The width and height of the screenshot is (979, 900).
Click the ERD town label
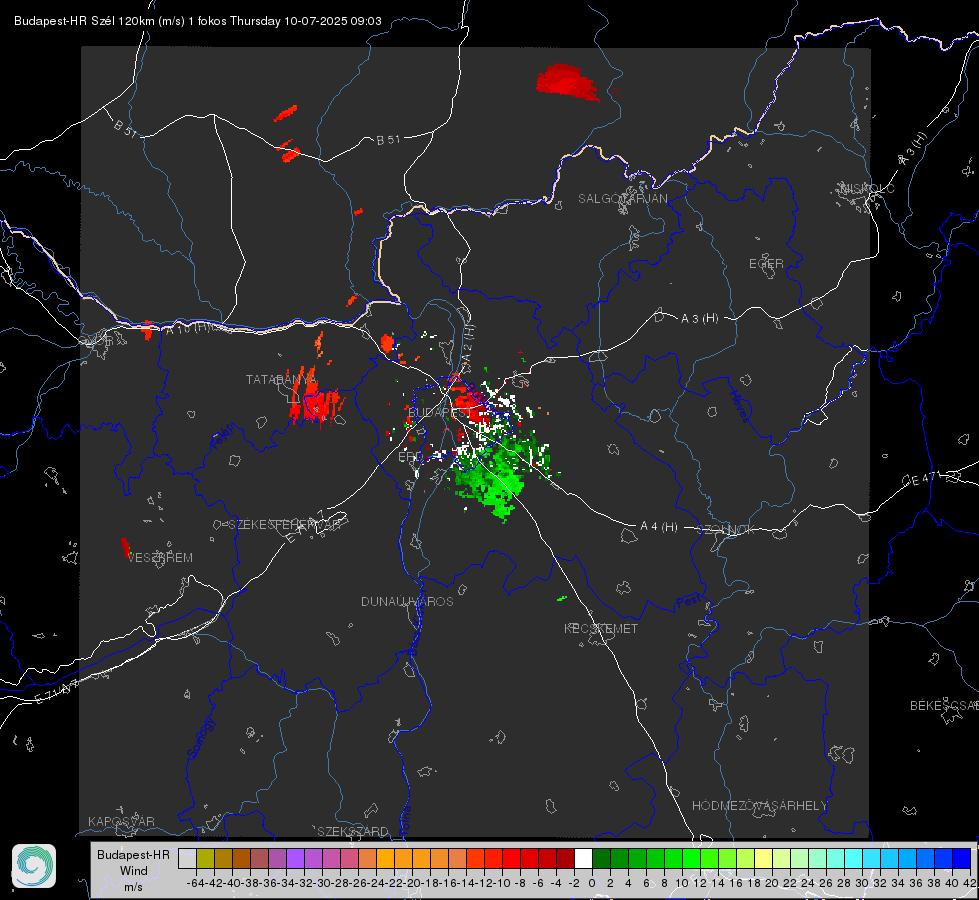click(x=410, y=457)
